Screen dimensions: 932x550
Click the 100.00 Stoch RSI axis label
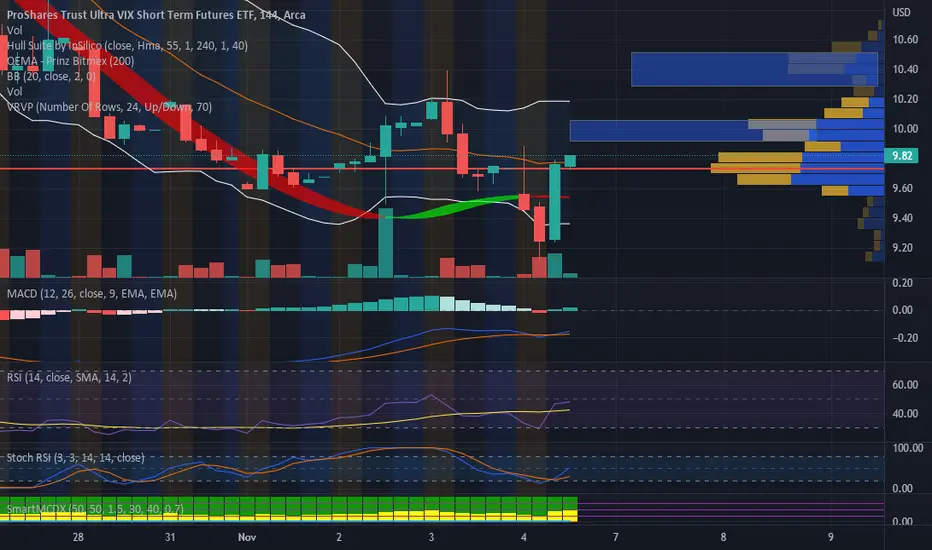click(907, 448)
